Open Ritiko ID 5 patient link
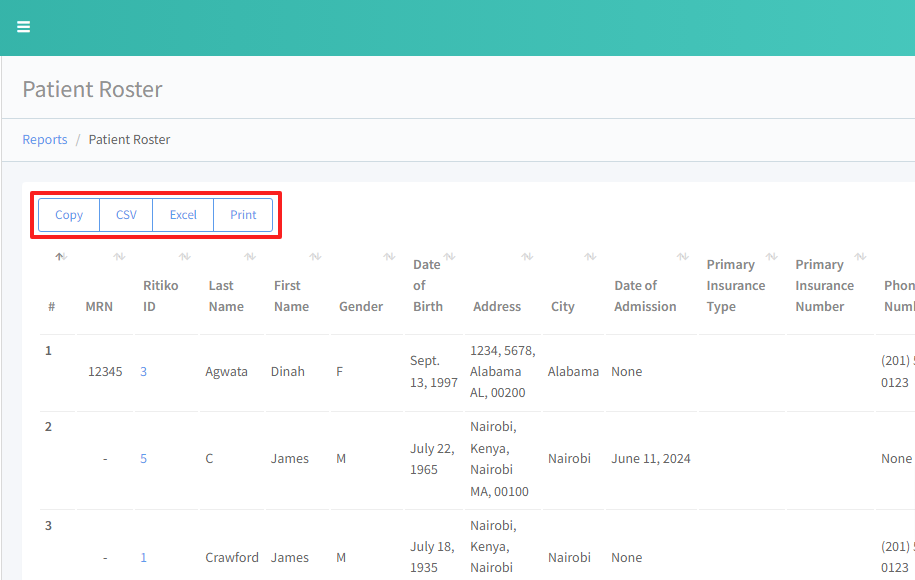 pos(143,459)
